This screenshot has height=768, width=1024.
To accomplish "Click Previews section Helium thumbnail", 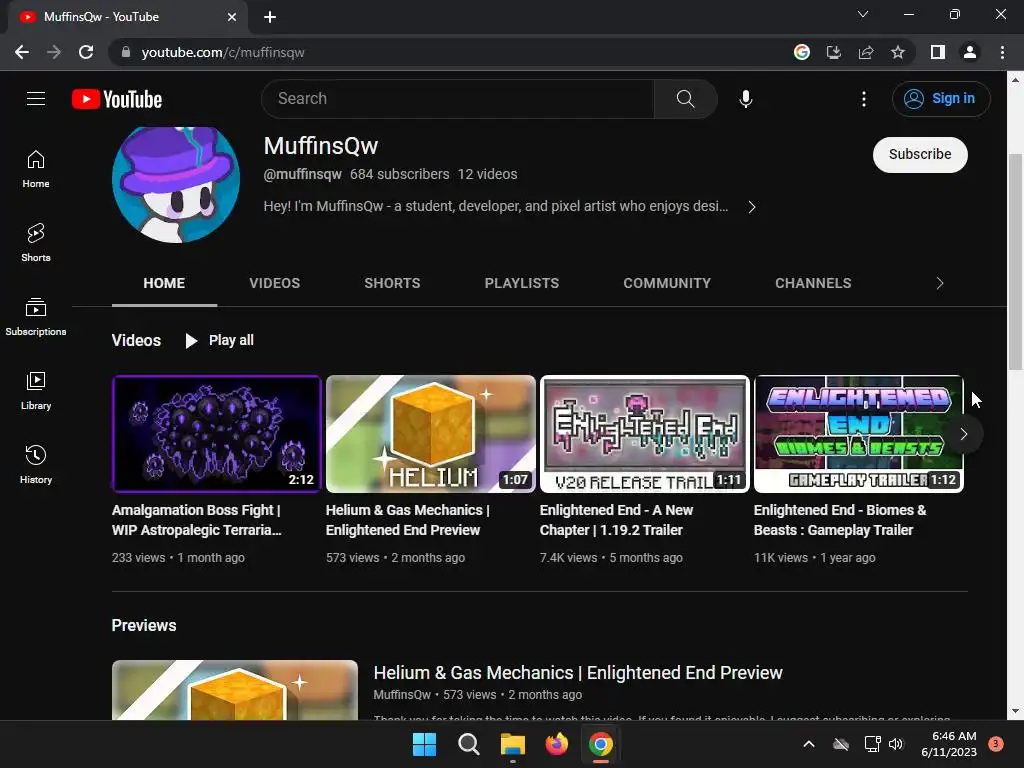I will point(234,690).
